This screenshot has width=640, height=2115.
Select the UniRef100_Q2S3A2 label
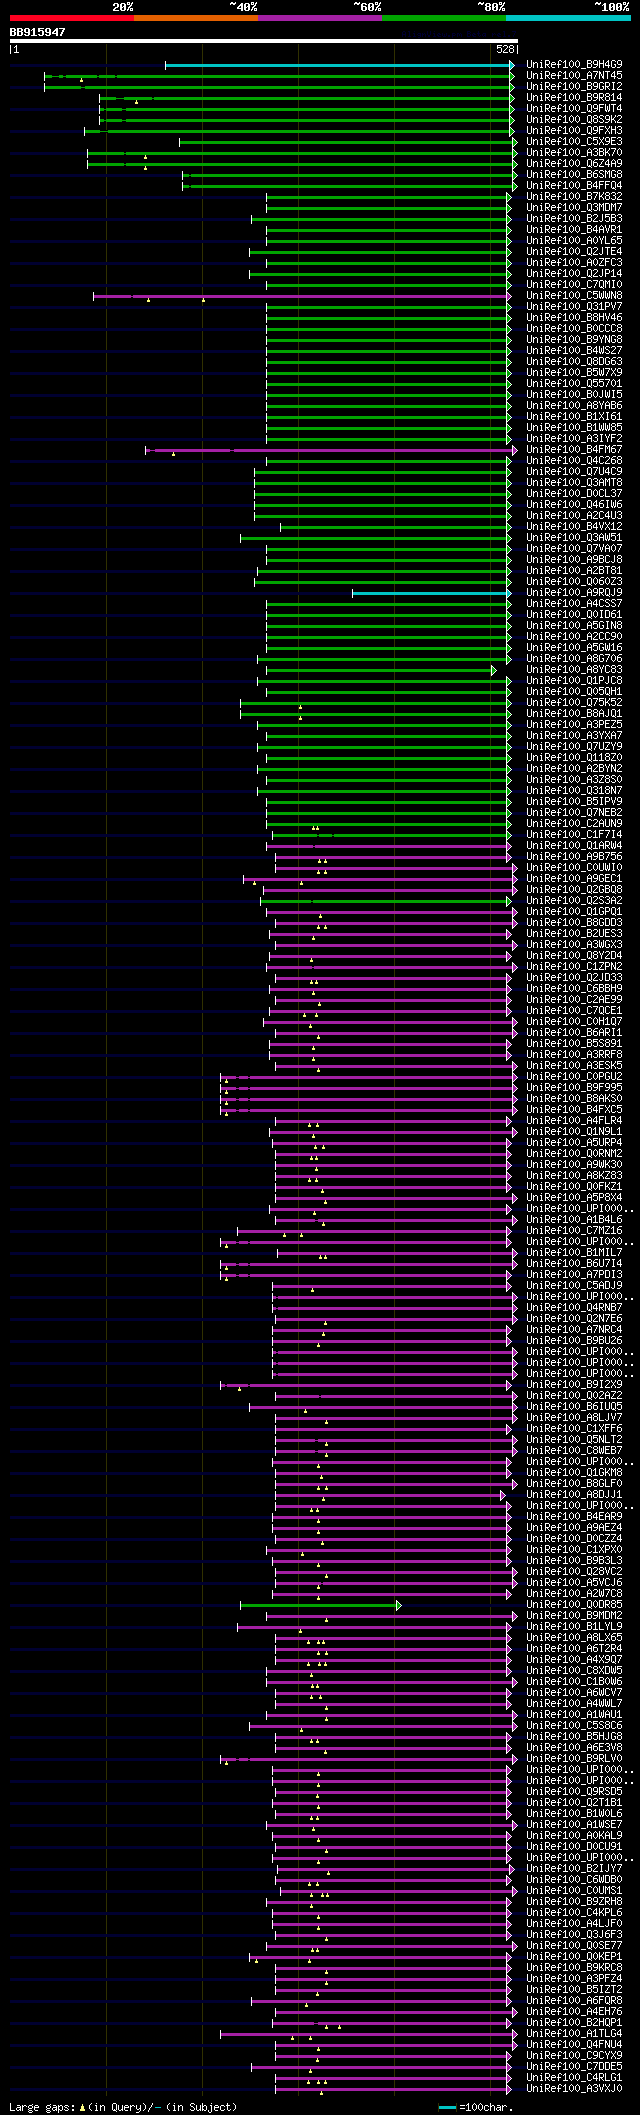(574, 901)
